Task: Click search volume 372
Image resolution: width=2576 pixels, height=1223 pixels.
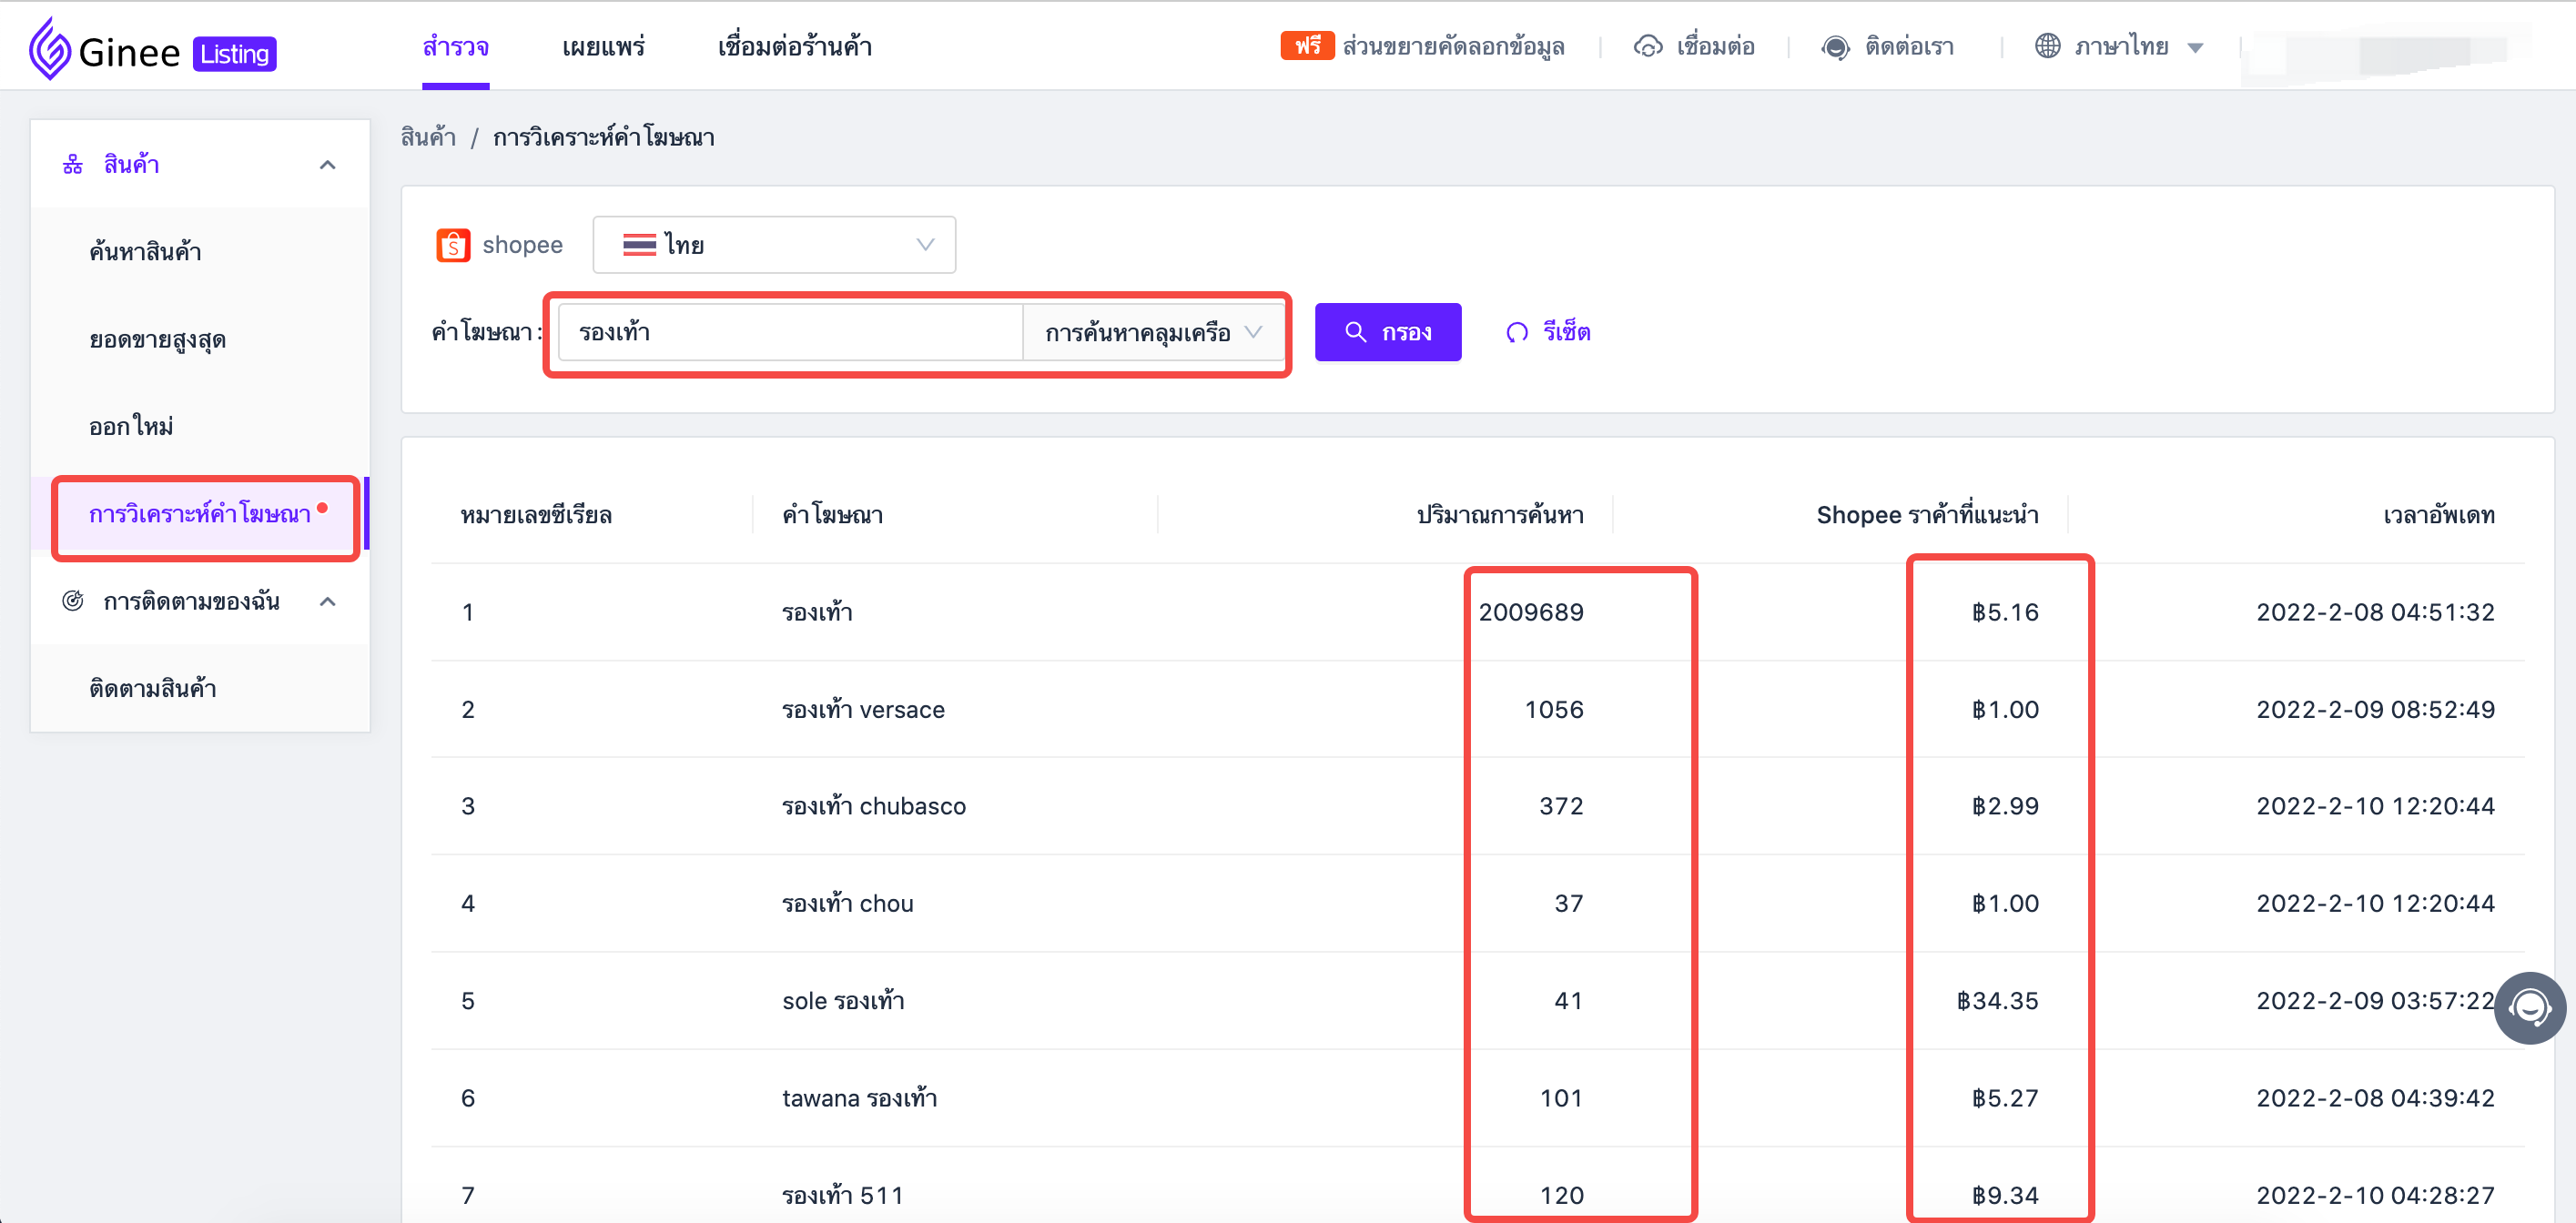Action: coord(1561,806)
